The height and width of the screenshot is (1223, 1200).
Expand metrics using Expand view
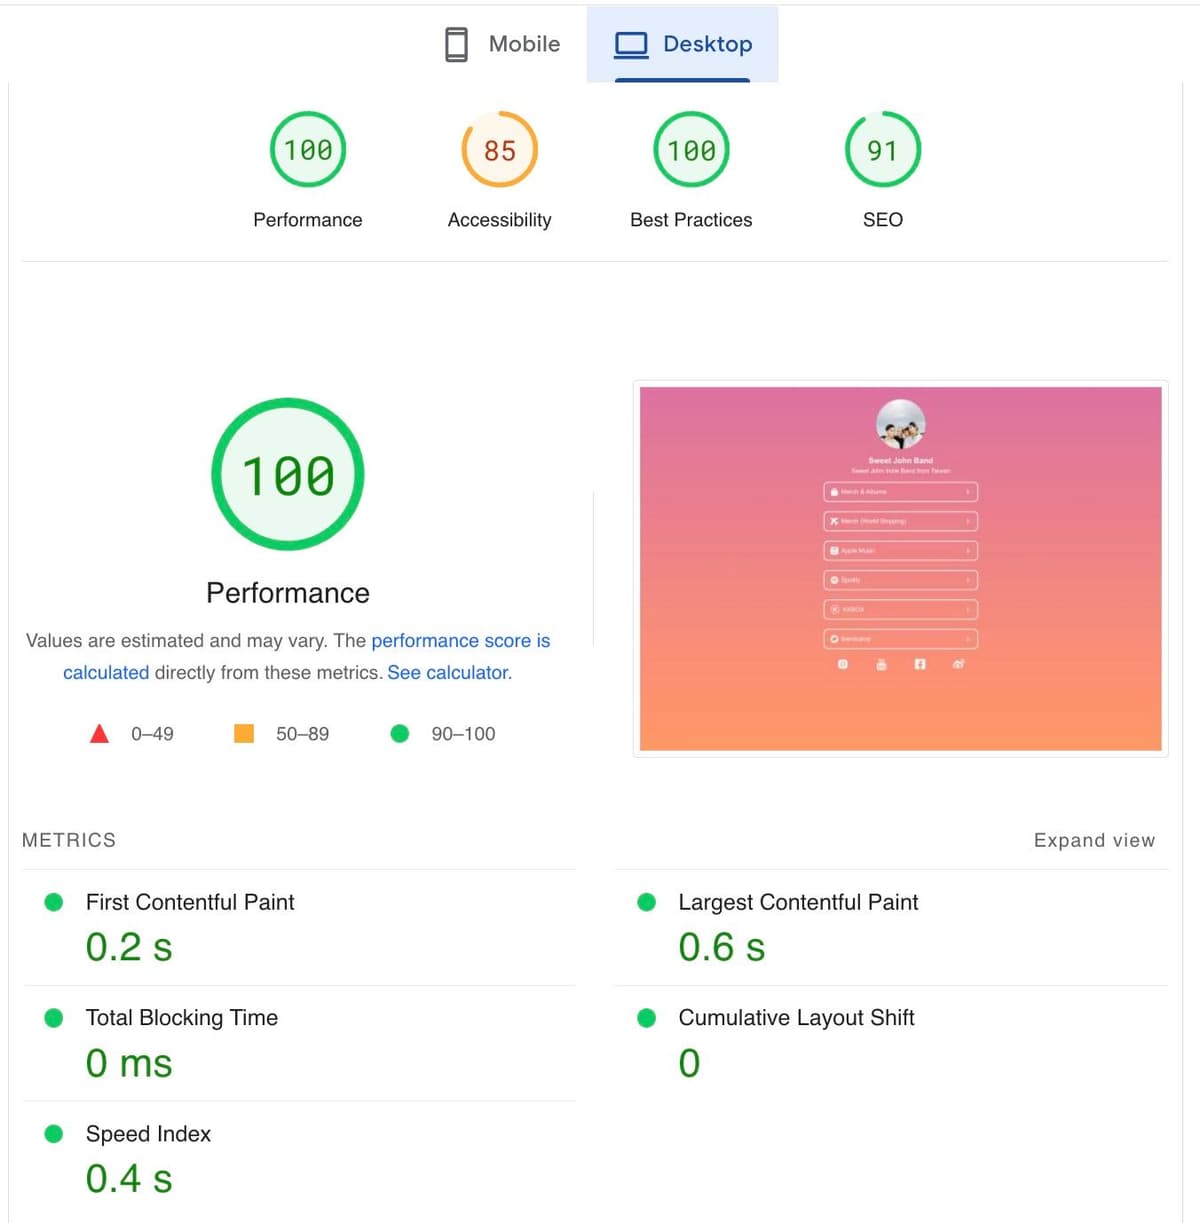[x=1094, y=840]
